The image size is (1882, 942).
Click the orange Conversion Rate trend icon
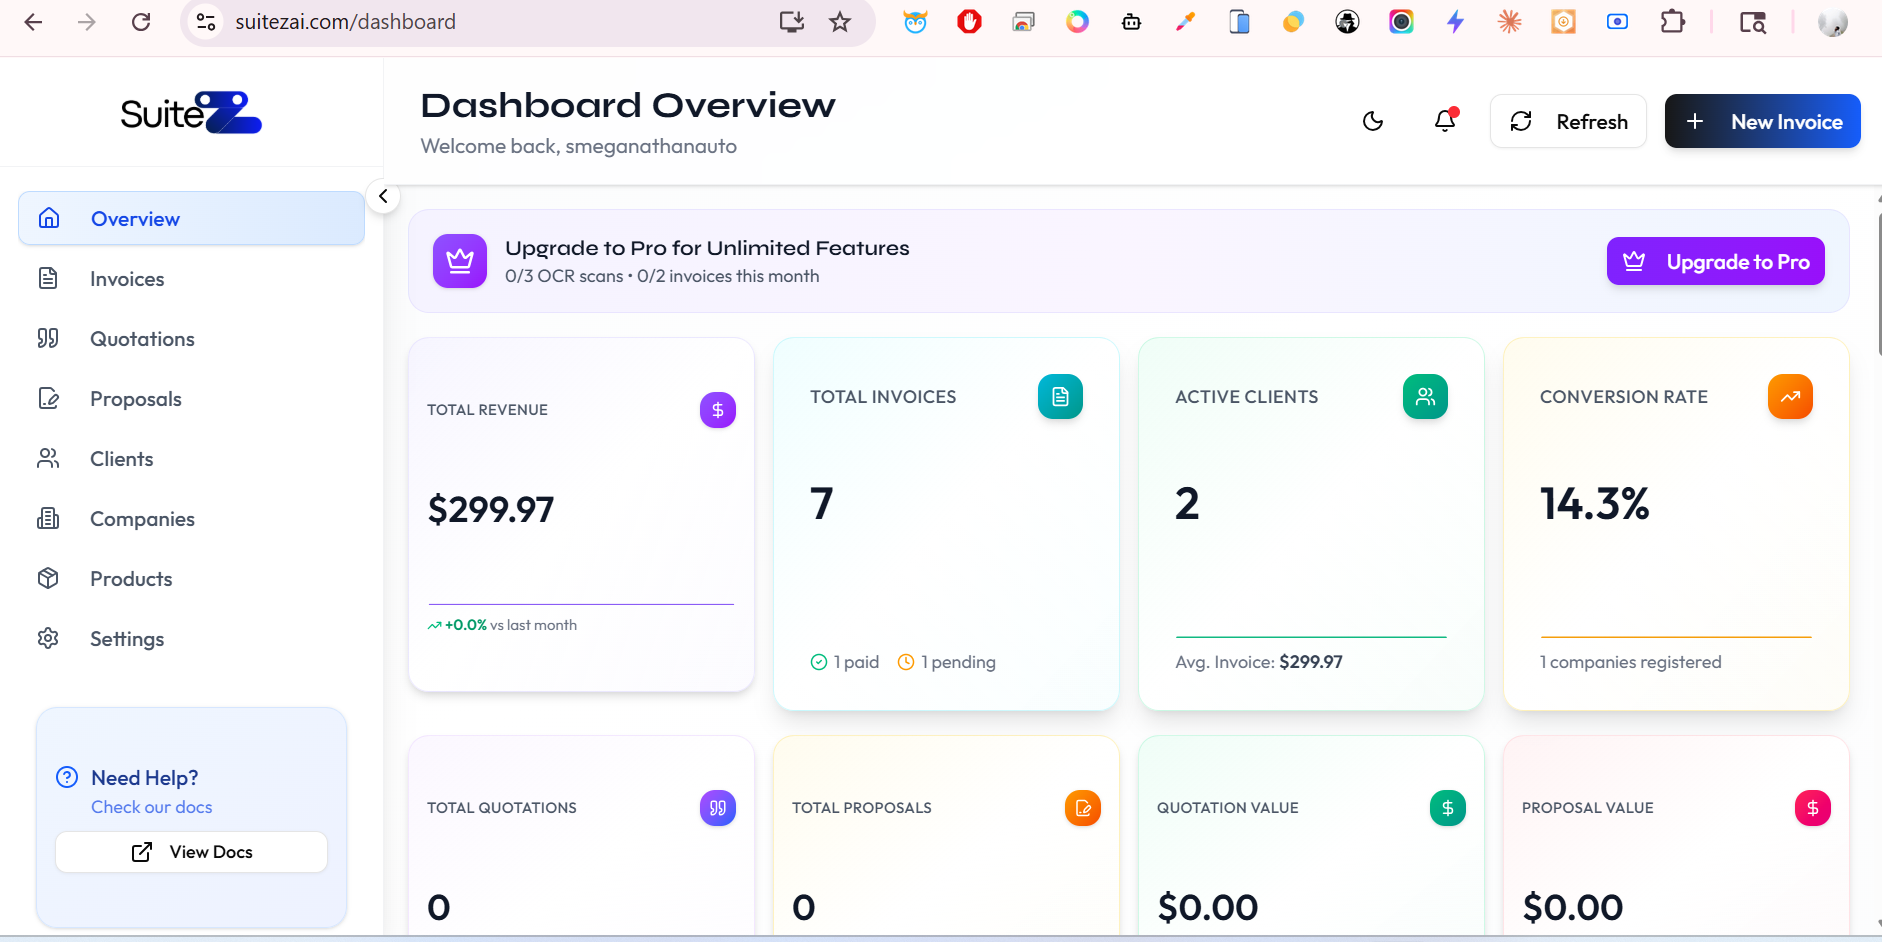point(1790,397)
